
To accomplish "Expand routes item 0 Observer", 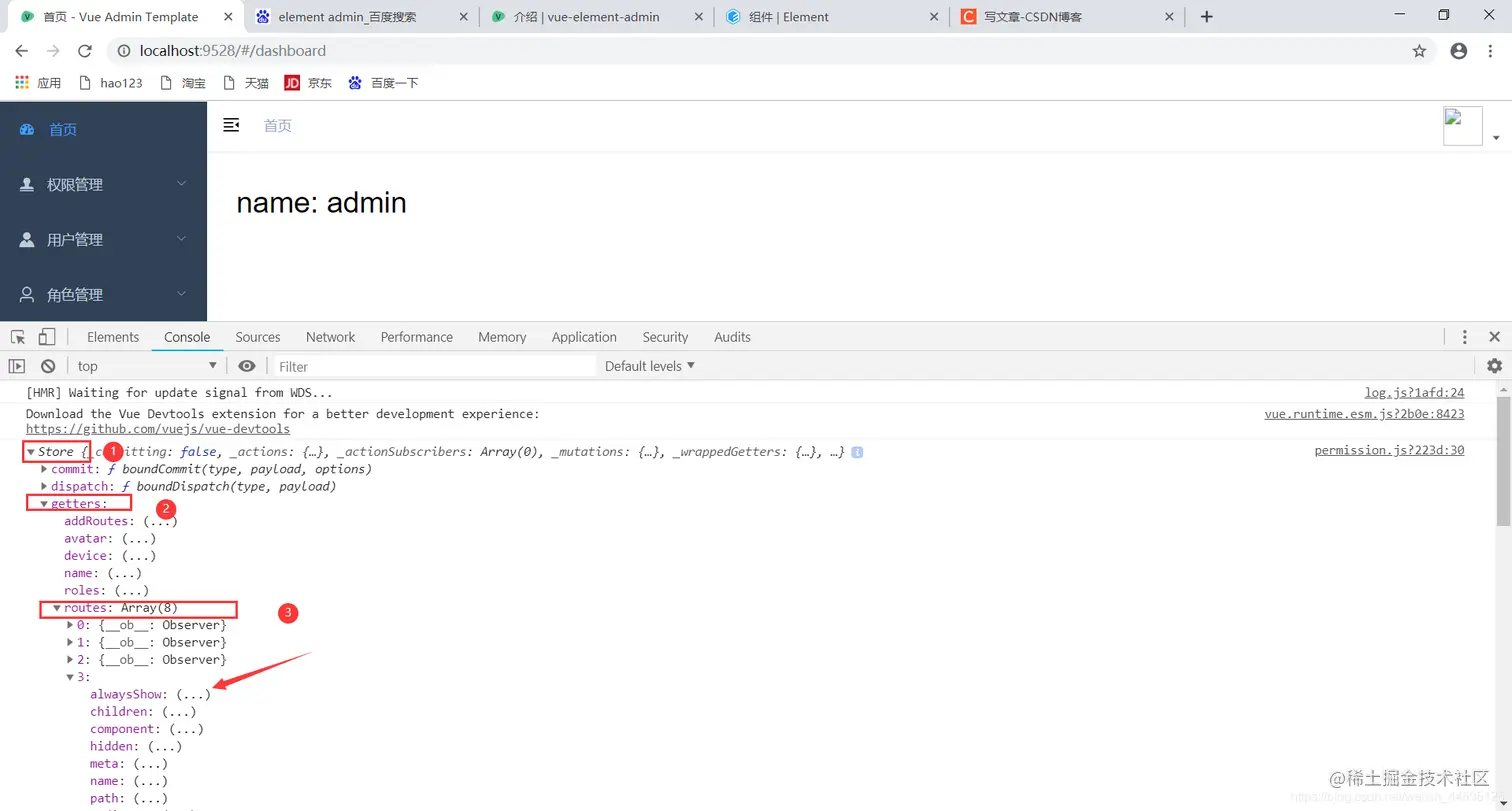I will 70,625.
